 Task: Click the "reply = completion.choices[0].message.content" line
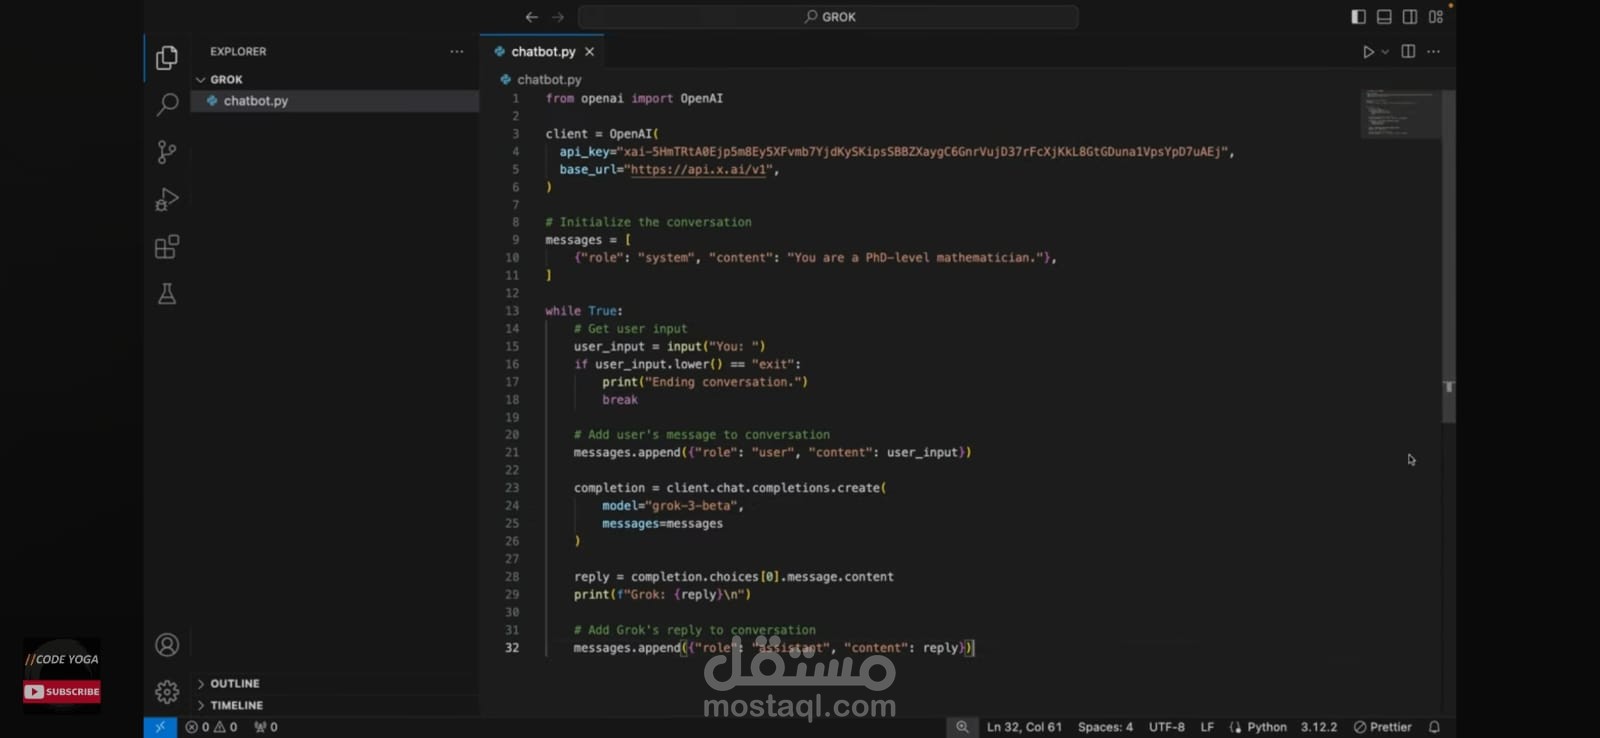click(734, 577)
